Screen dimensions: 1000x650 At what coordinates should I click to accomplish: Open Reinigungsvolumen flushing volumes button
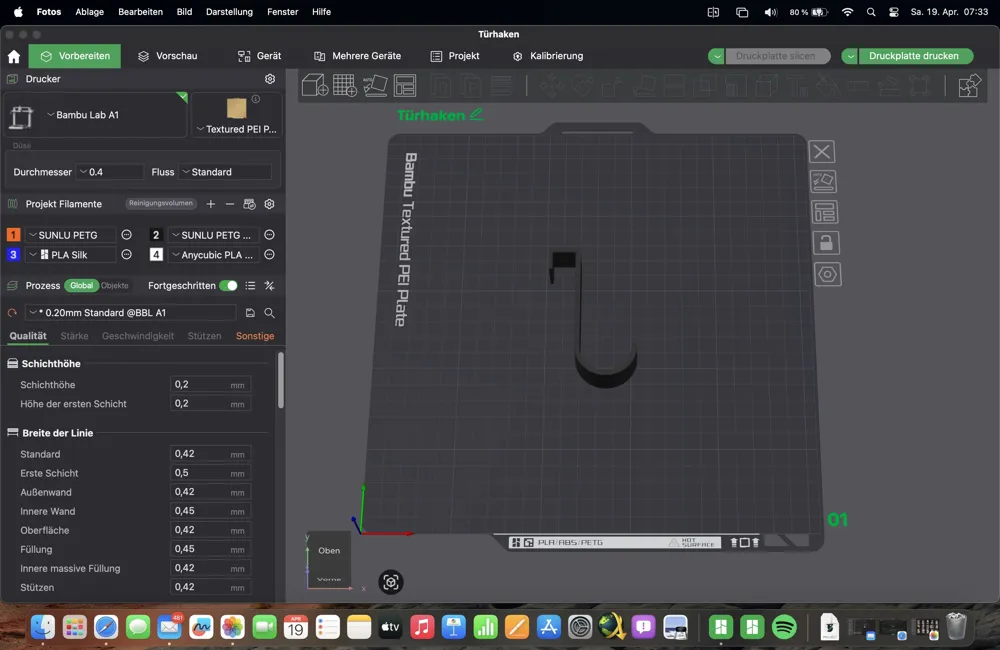pyautogui.click(x=161, y=203)
